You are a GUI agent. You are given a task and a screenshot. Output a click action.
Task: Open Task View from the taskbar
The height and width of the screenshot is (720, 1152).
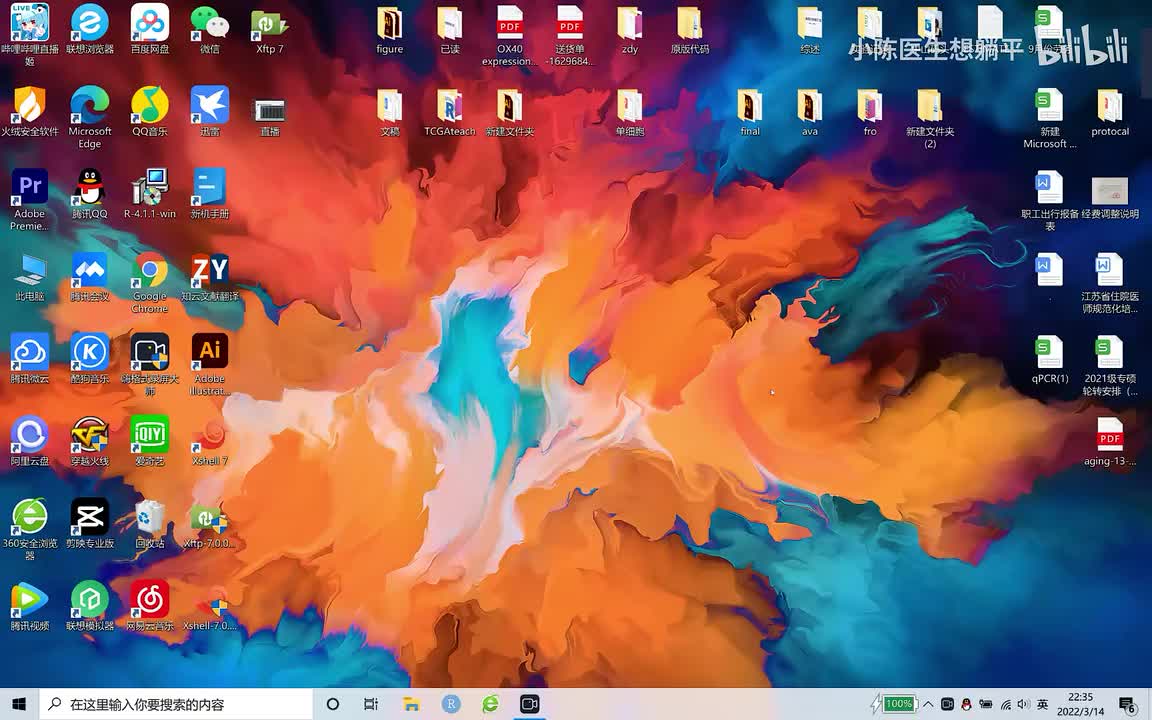pos(371,704)
